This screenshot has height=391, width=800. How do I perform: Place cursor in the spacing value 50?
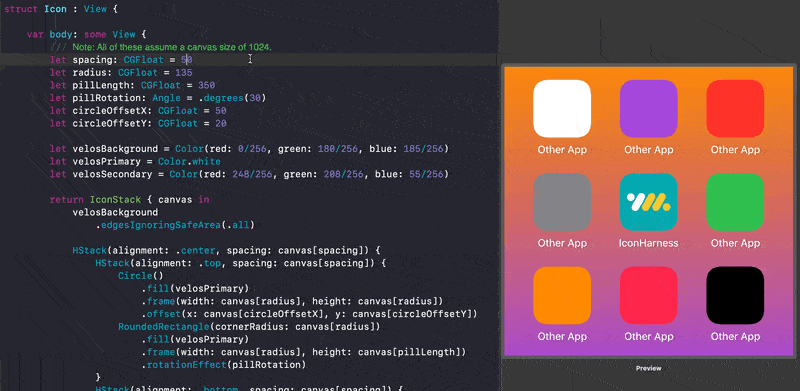[186, 60]
